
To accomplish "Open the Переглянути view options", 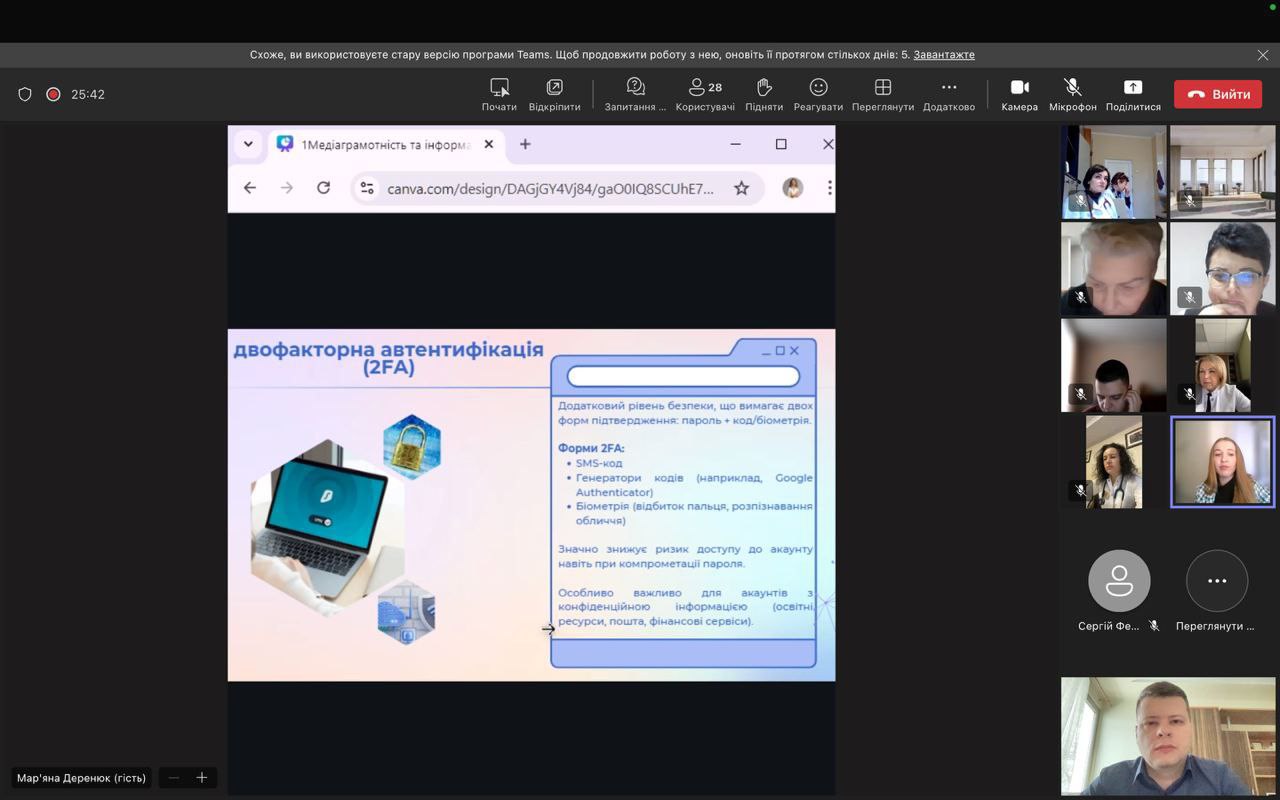I will (882, 94).
